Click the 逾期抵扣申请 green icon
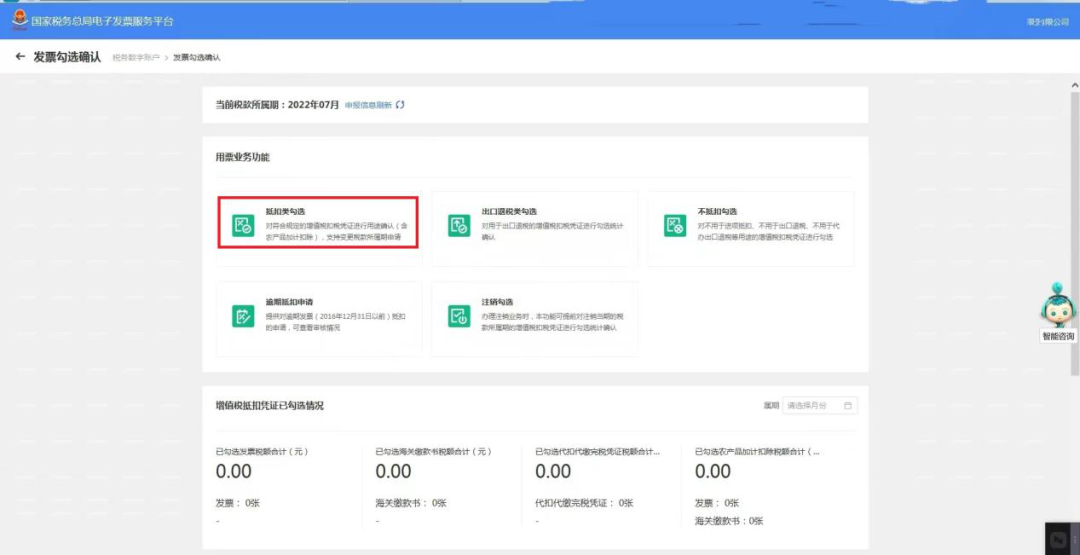1080x555 pixels. [x=243, y=316]
